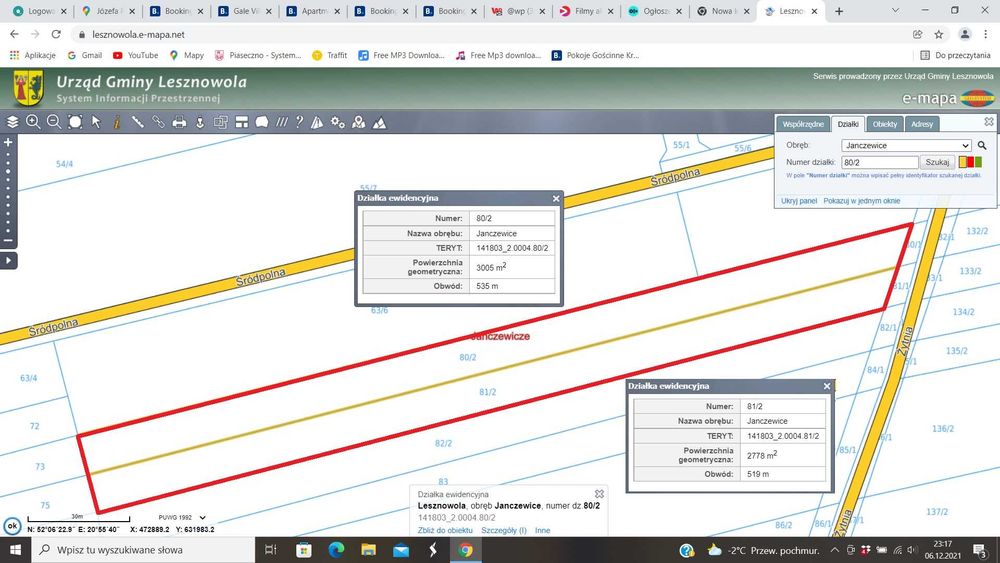
Task: Click the full extent view icon
Action: tap(75, 122)
